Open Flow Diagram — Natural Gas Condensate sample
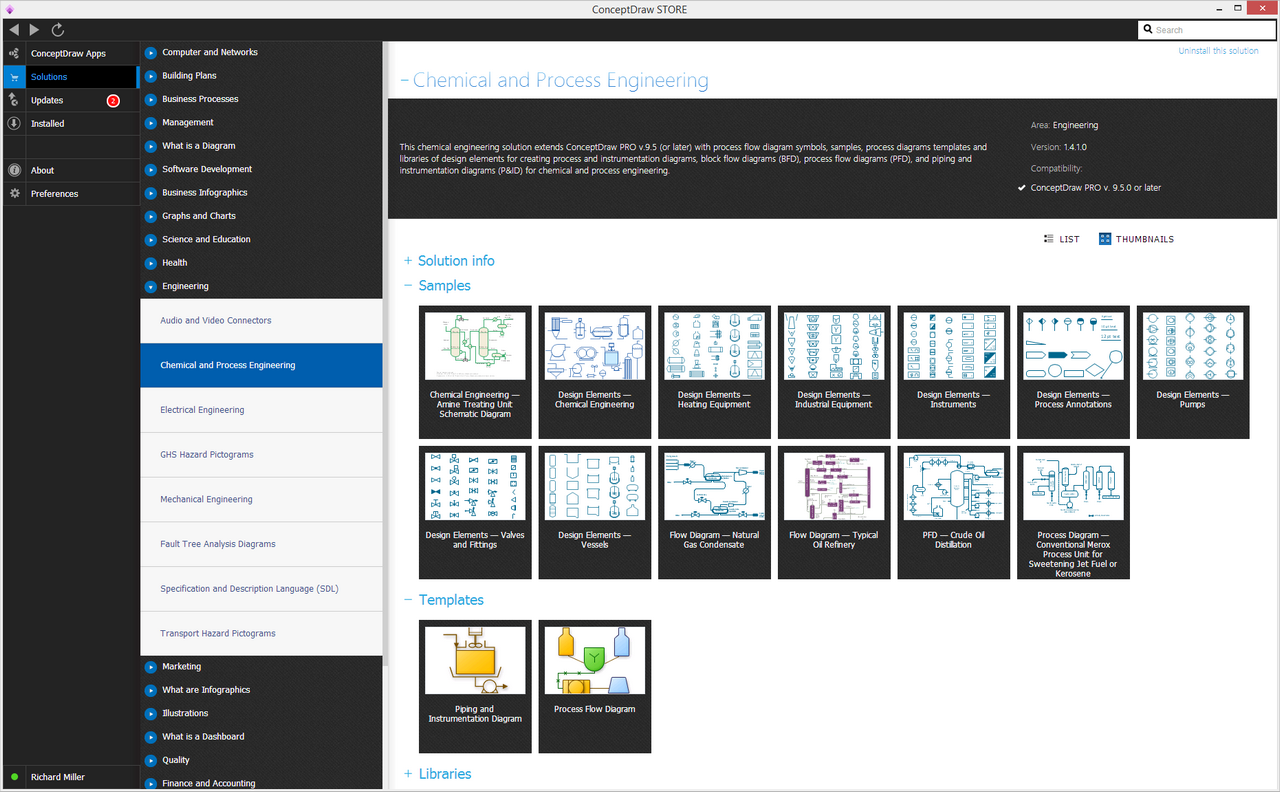The height and width of the screenshot is (792, 1280). (714, 513)
